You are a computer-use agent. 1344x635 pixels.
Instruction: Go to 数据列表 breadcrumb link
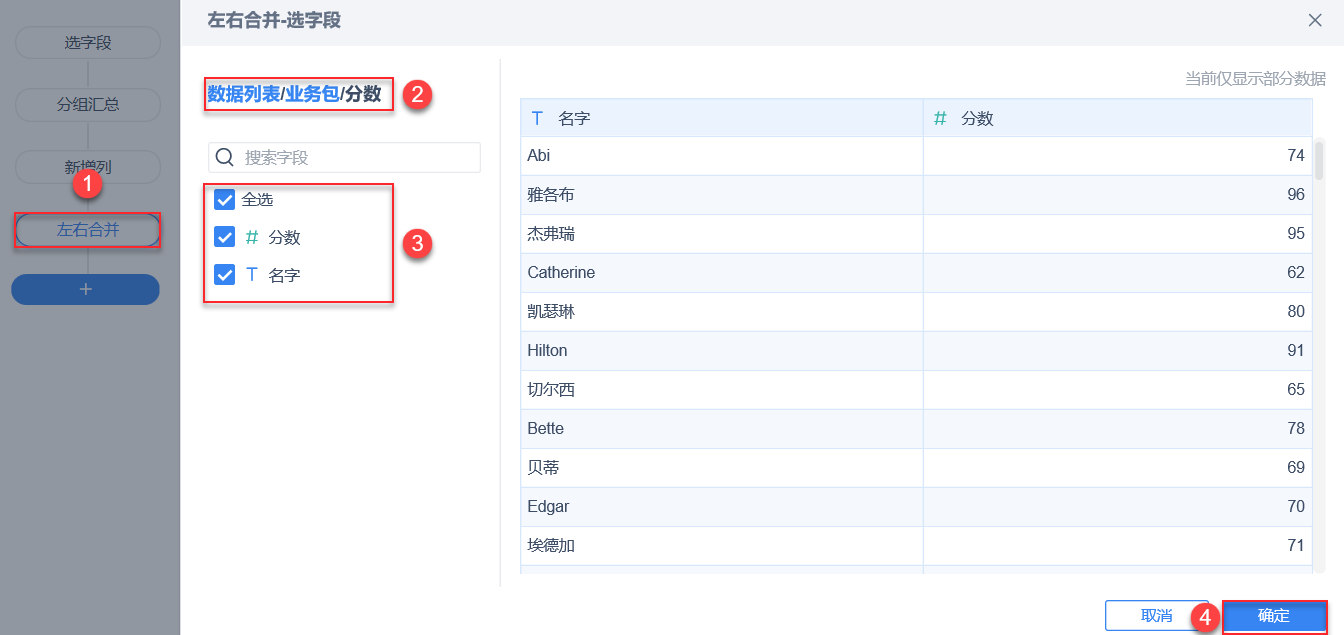click(x=243, y=95)
